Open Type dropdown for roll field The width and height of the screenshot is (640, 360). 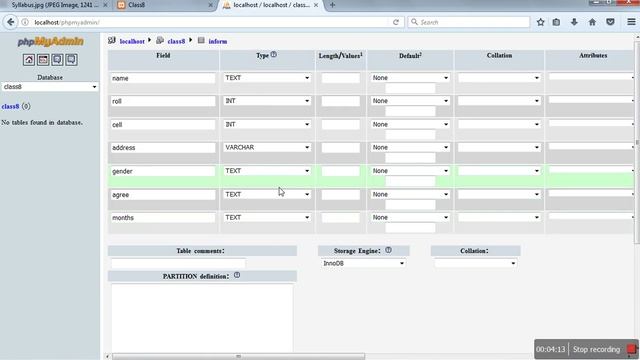(267, 101)
